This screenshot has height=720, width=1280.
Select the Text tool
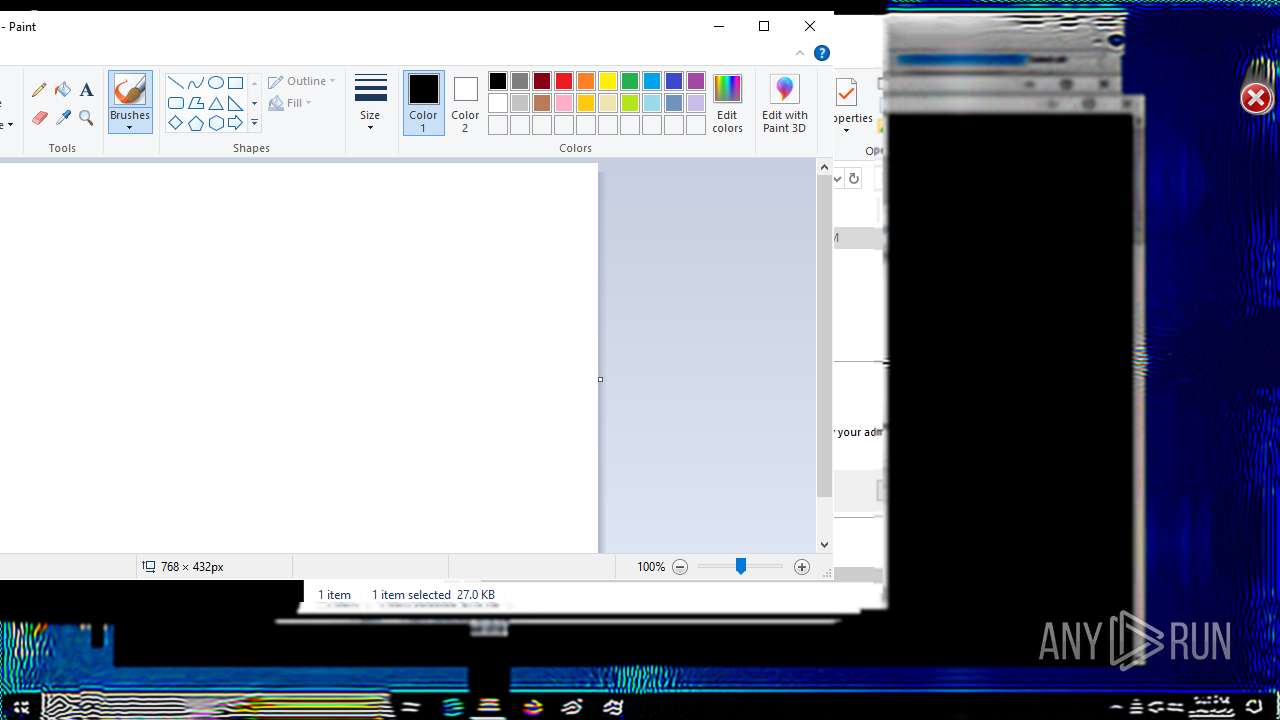tap(86, 90)
